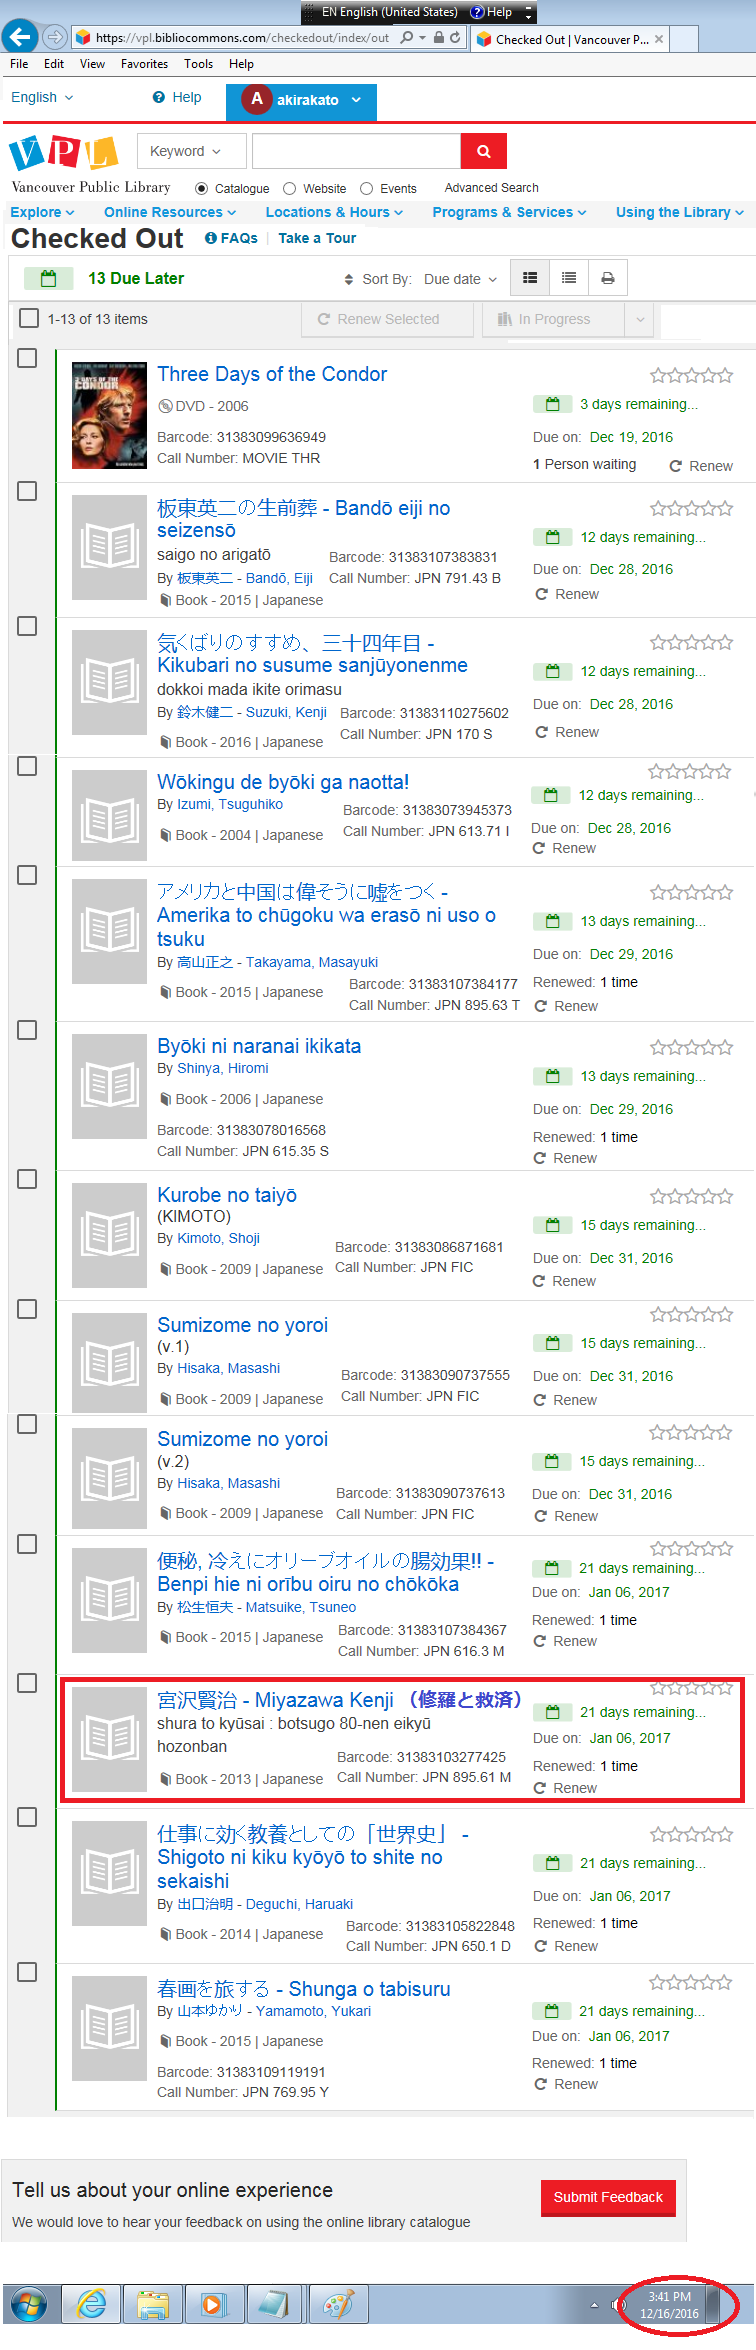Rate Kurobe no taiyō using the stars
The height and width of the screenshot is (2350, 756).
tap(691, 1196)
